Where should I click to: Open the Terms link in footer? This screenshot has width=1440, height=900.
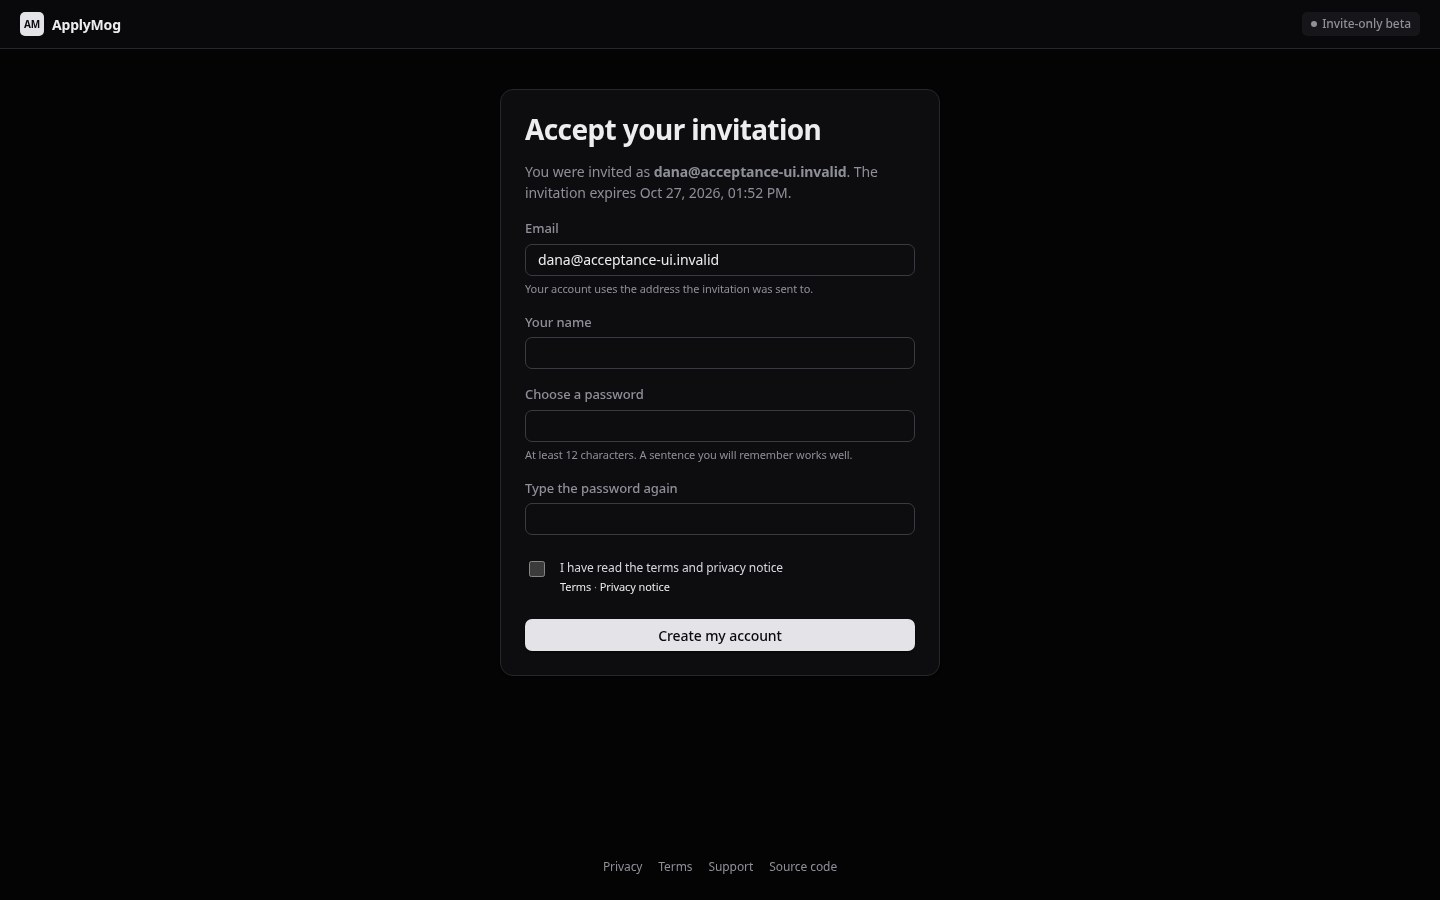coord(675,867)
